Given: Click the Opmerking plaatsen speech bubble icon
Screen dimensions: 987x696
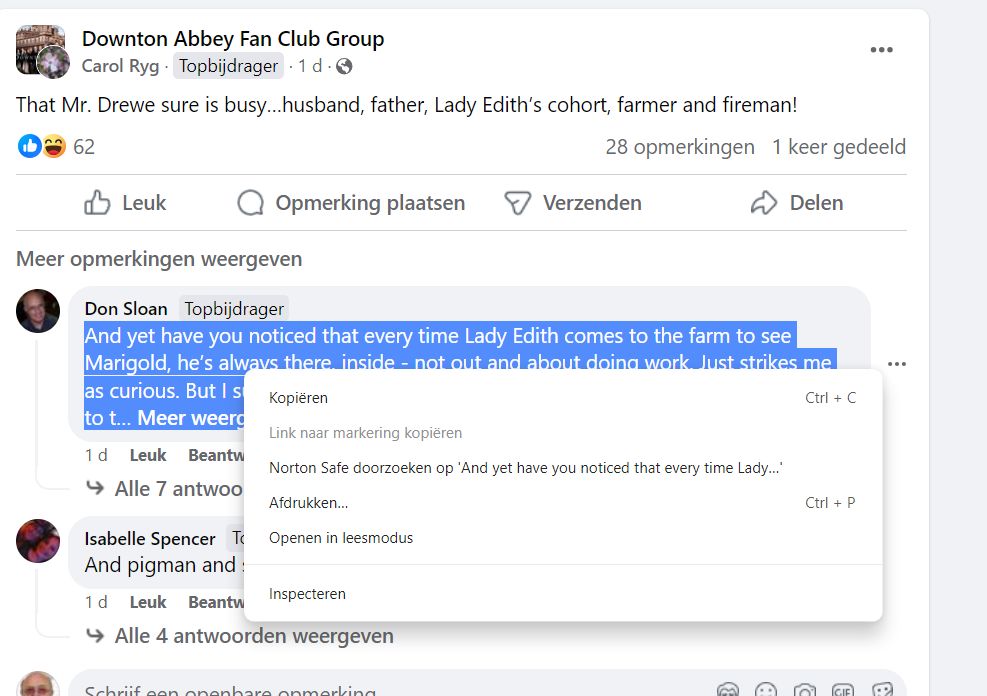Looking at the screenshot, I should 250,203.
